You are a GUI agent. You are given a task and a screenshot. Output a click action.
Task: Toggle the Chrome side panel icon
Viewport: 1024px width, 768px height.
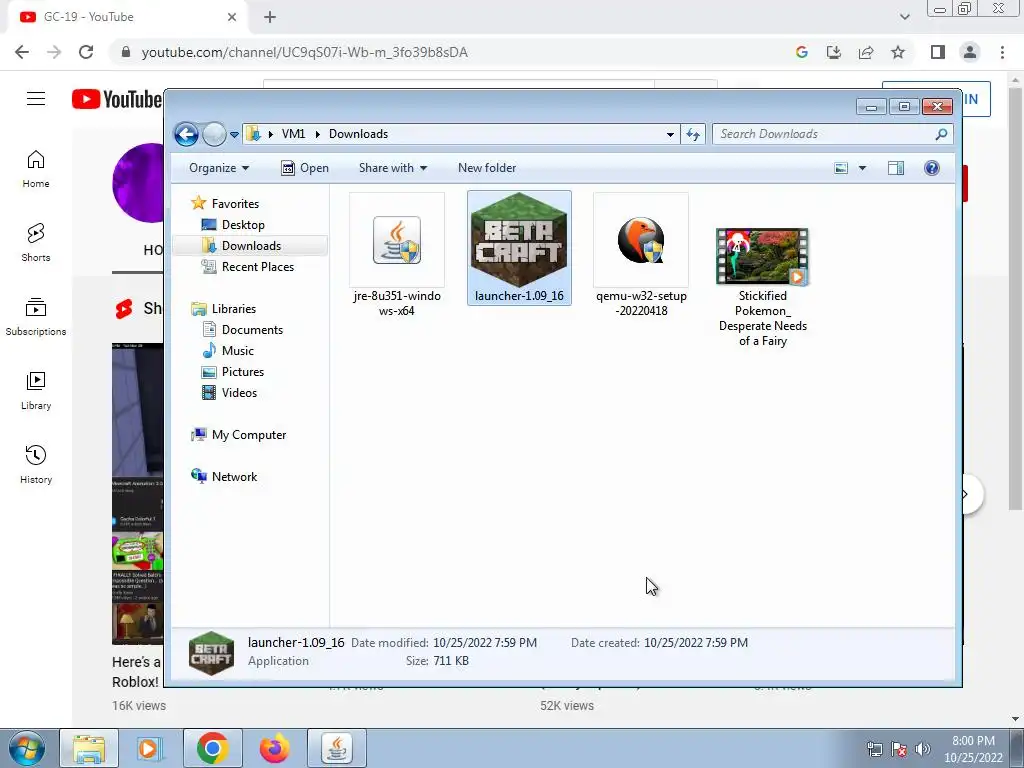pyautogui.click(x=938, y=52)
